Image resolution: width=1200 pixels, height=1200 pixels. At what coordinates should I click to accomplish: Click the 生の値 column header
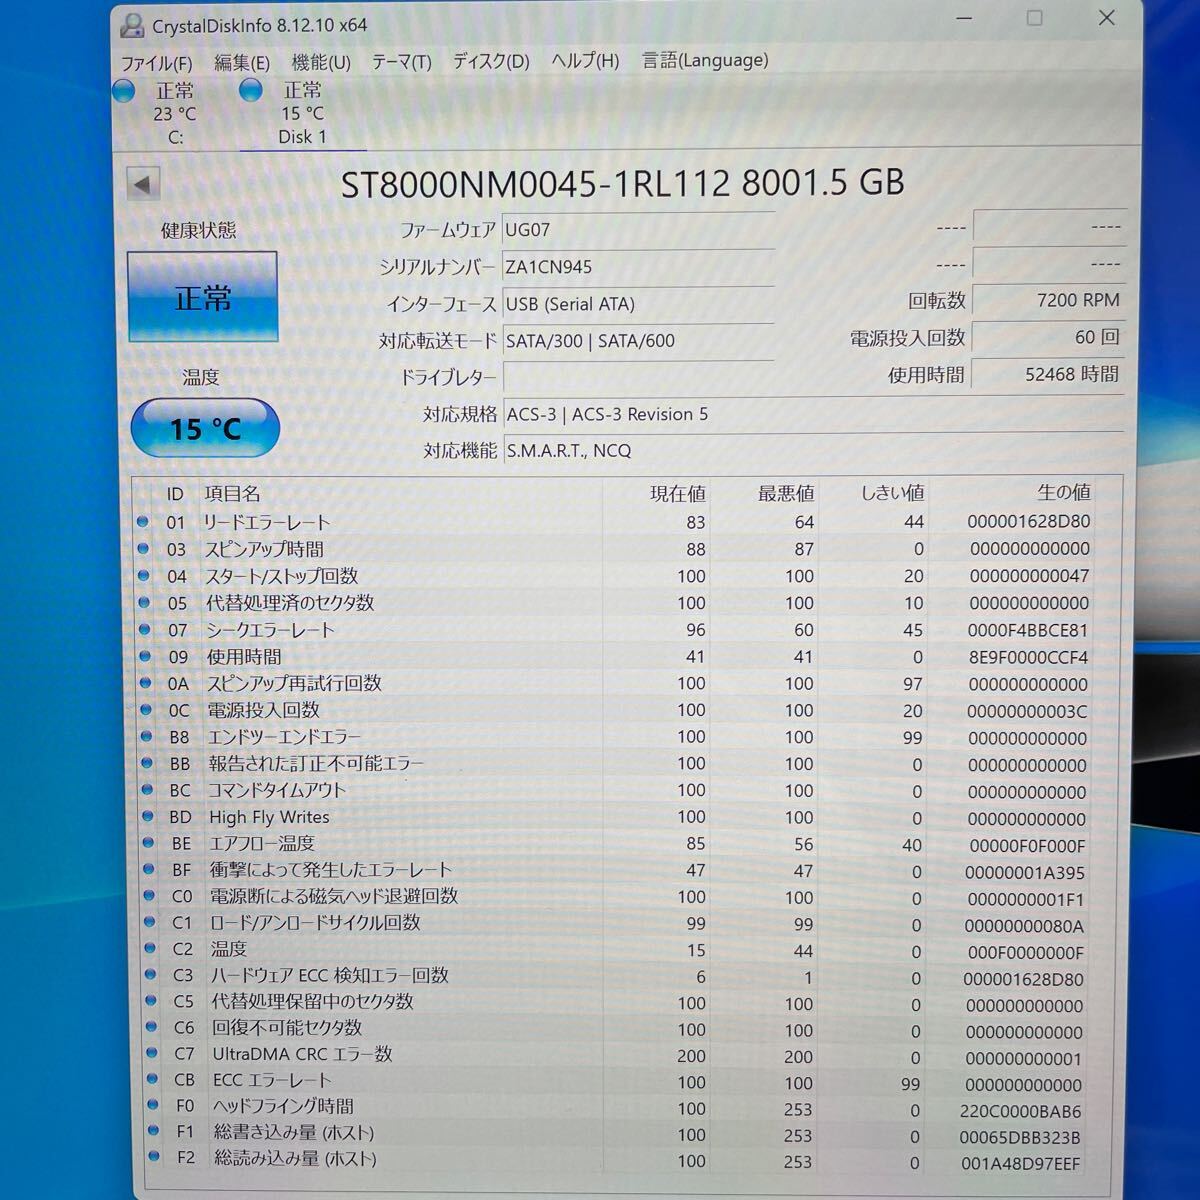coord(1063,492)
